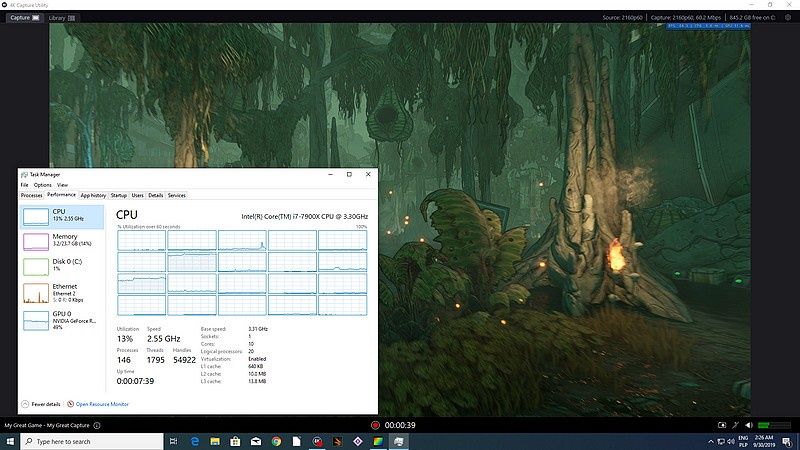Open the Mail app from the taskbar
The height and width of the screenshot is (450, 800).
(256, 441)
